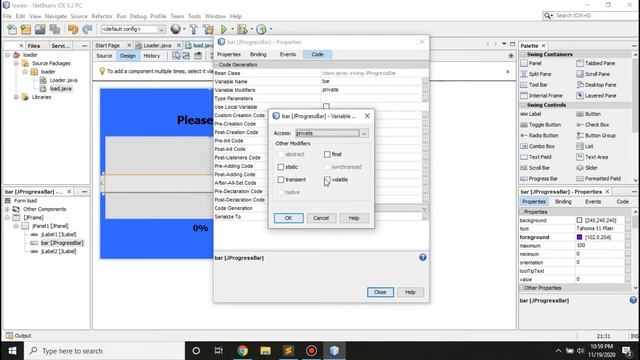Expand Other Components in Navigator
The width and height of the screenshot is (640, 360).
tap(7, 209)
